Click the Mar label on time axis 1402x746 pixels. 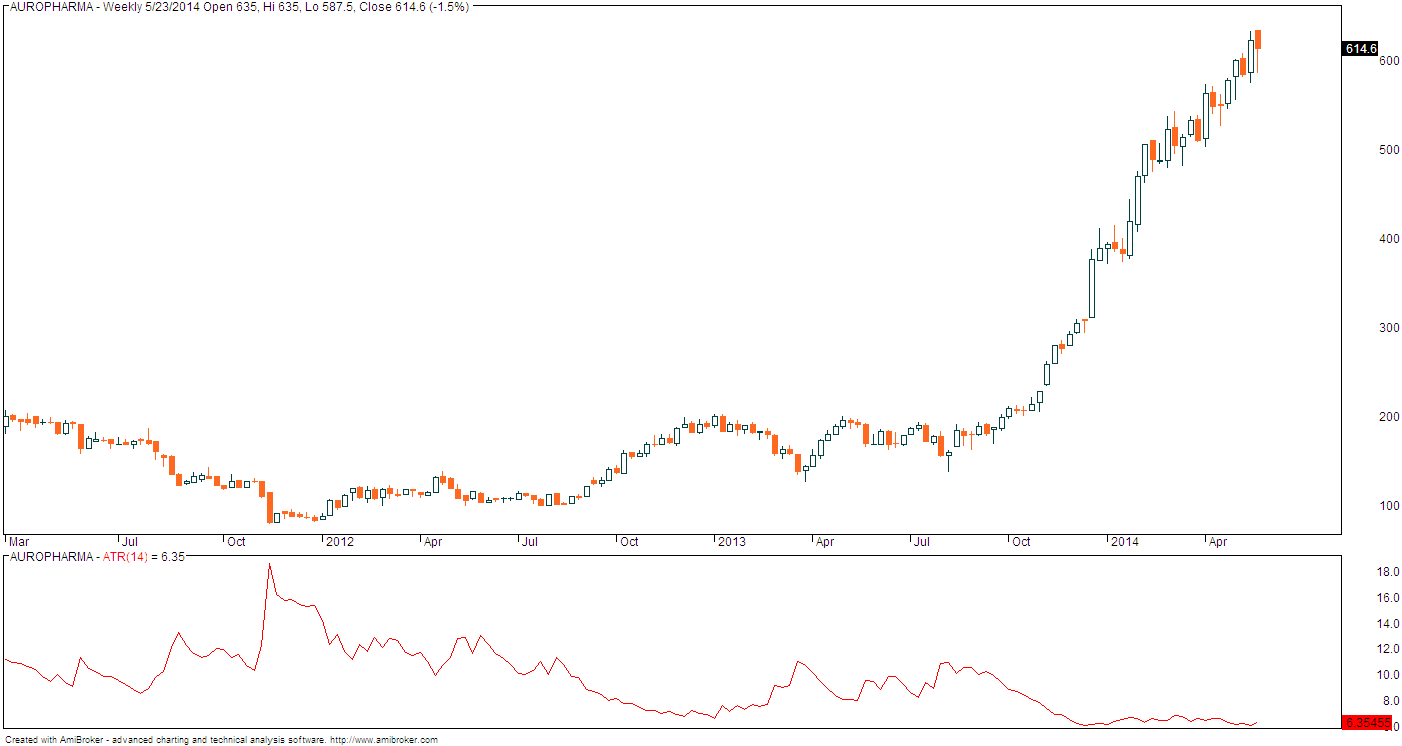pos(18,541)
